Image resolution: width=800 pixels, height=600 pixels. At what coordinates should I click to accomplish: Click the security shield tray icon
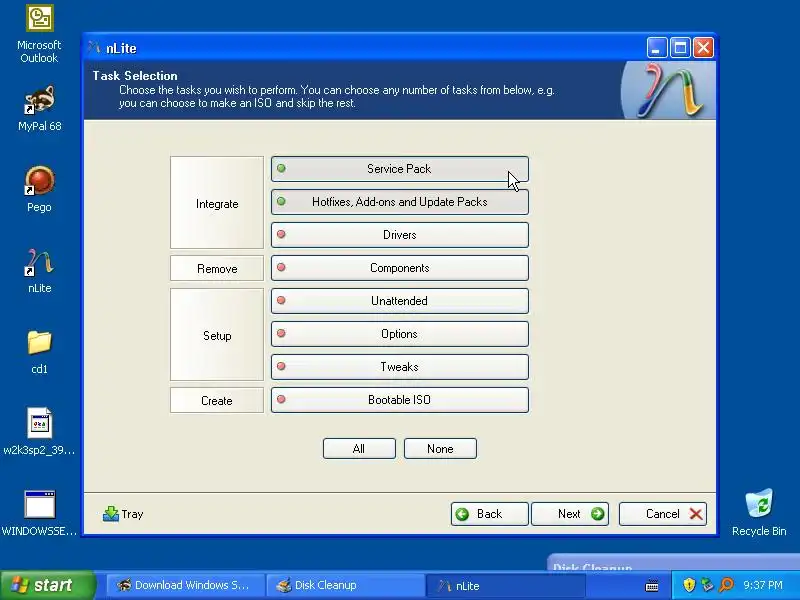(689, 585)
